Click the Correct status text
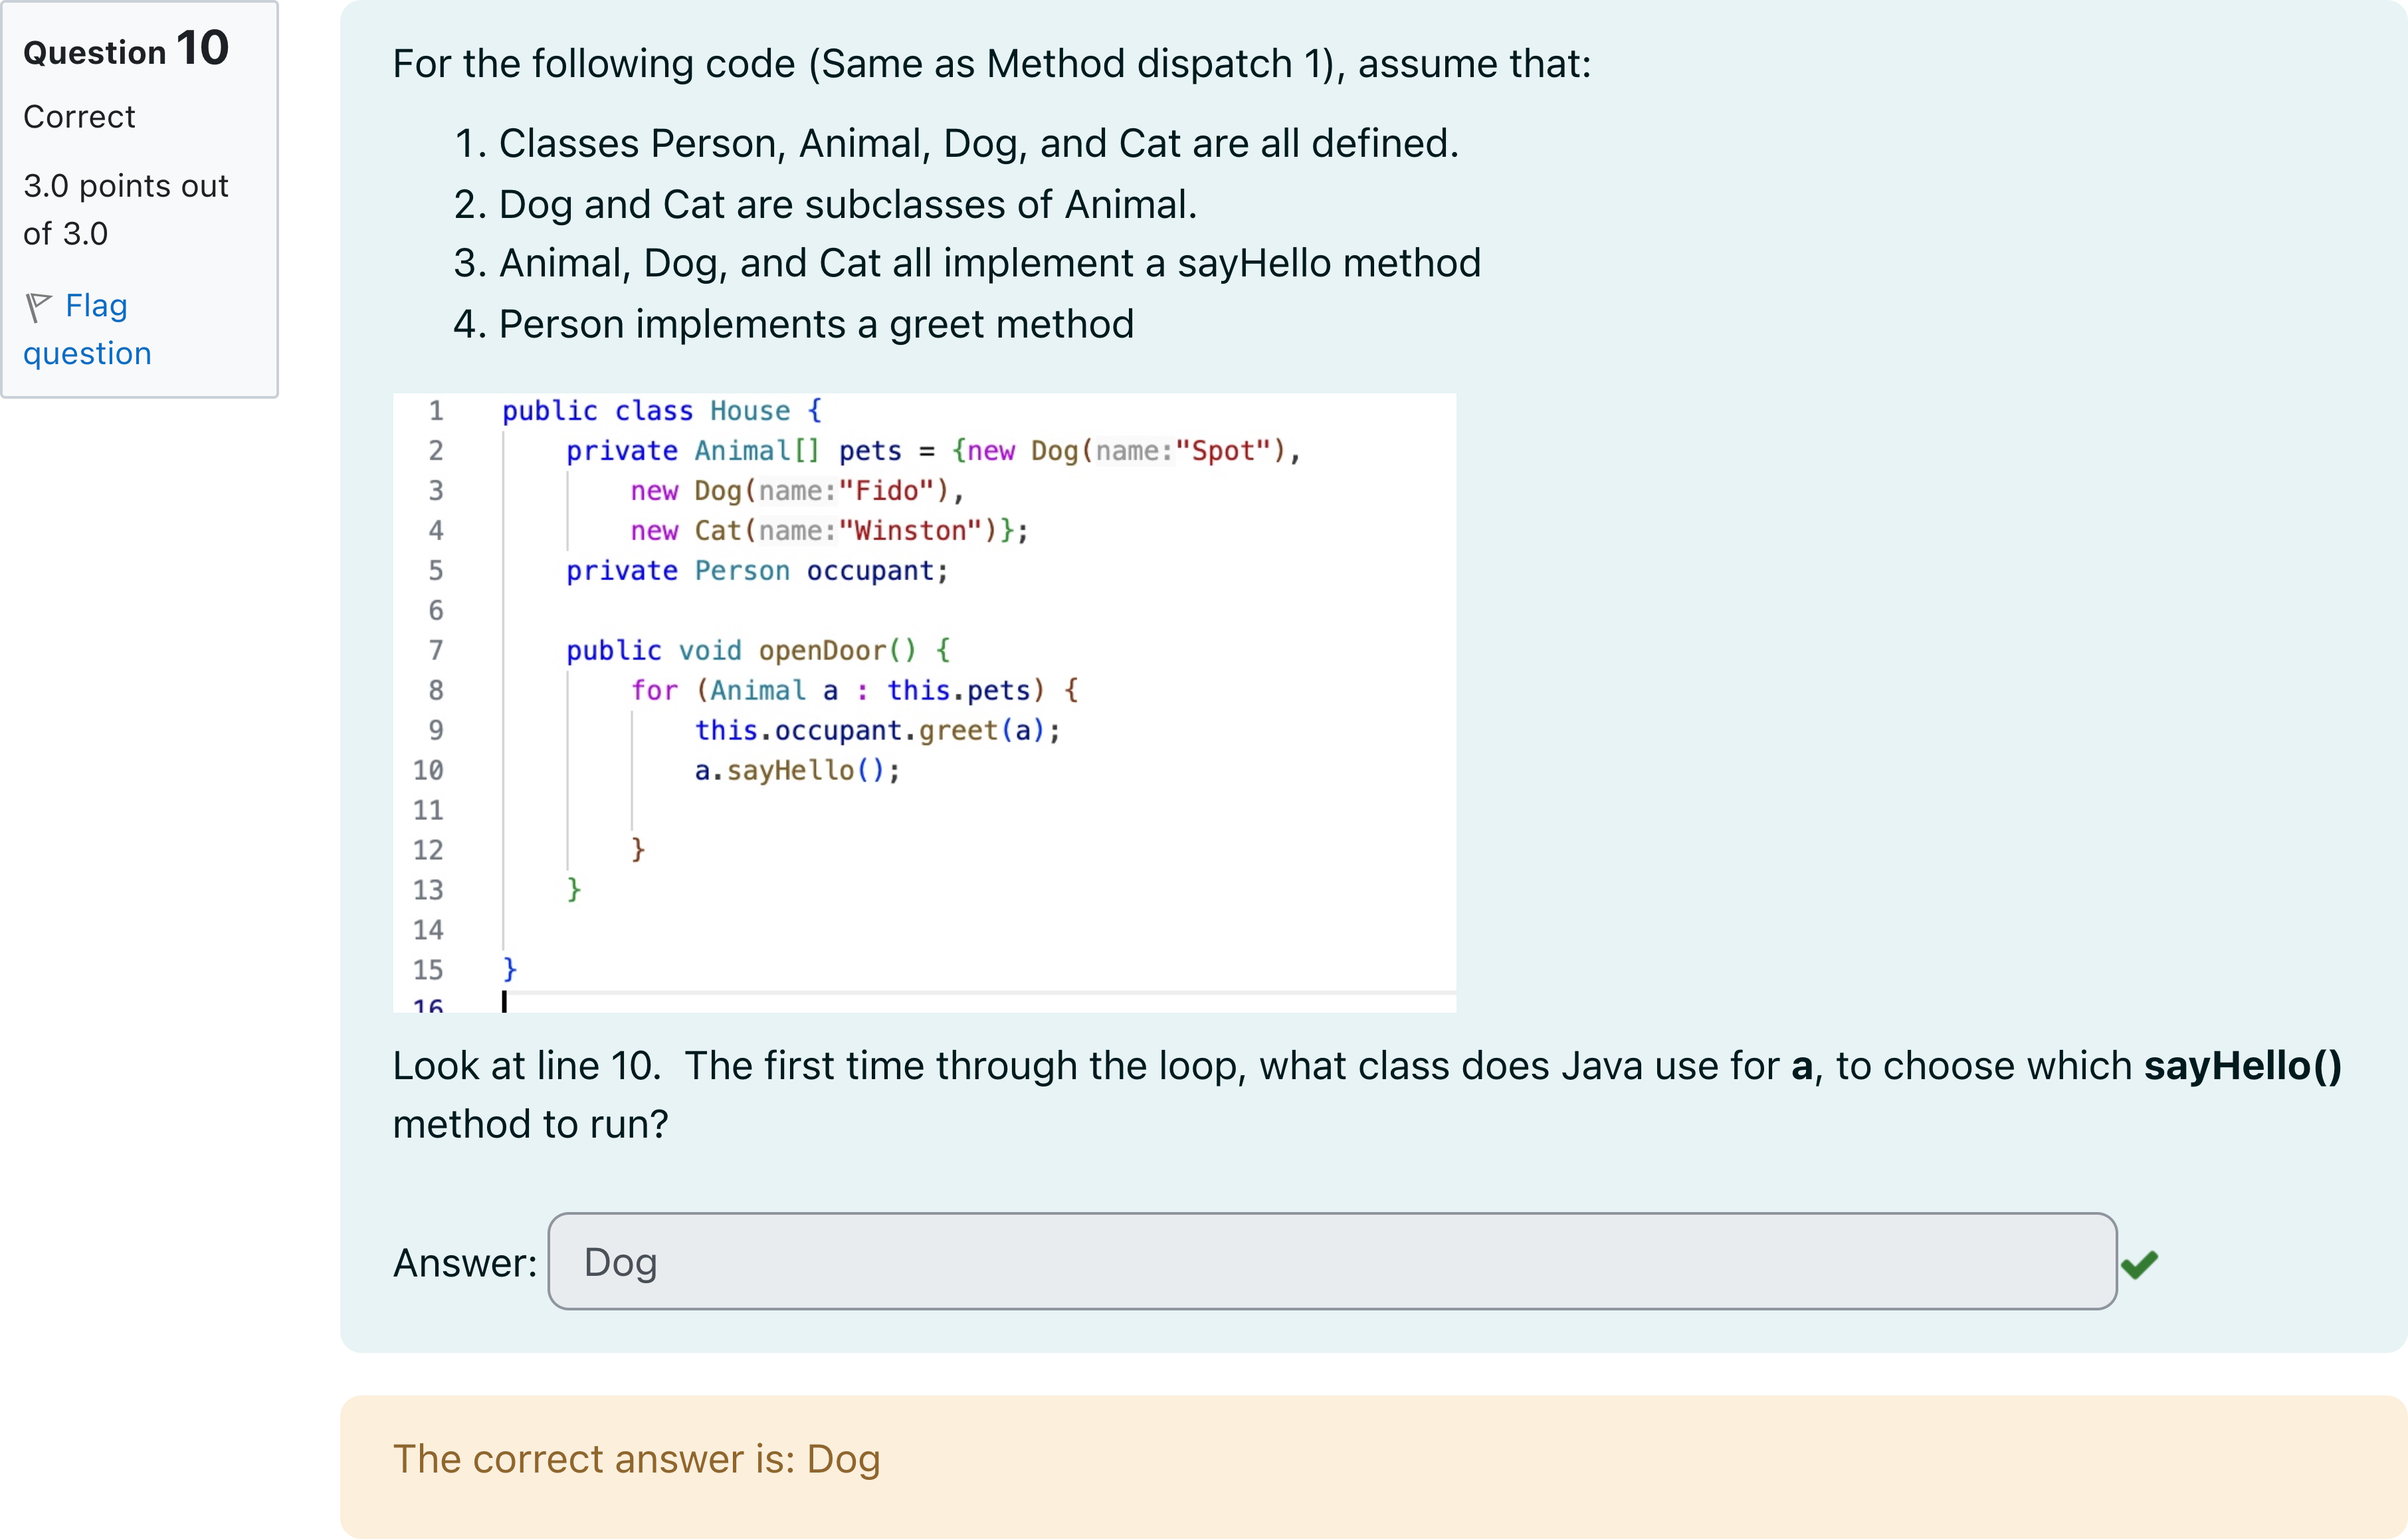 tap(79, 117)
